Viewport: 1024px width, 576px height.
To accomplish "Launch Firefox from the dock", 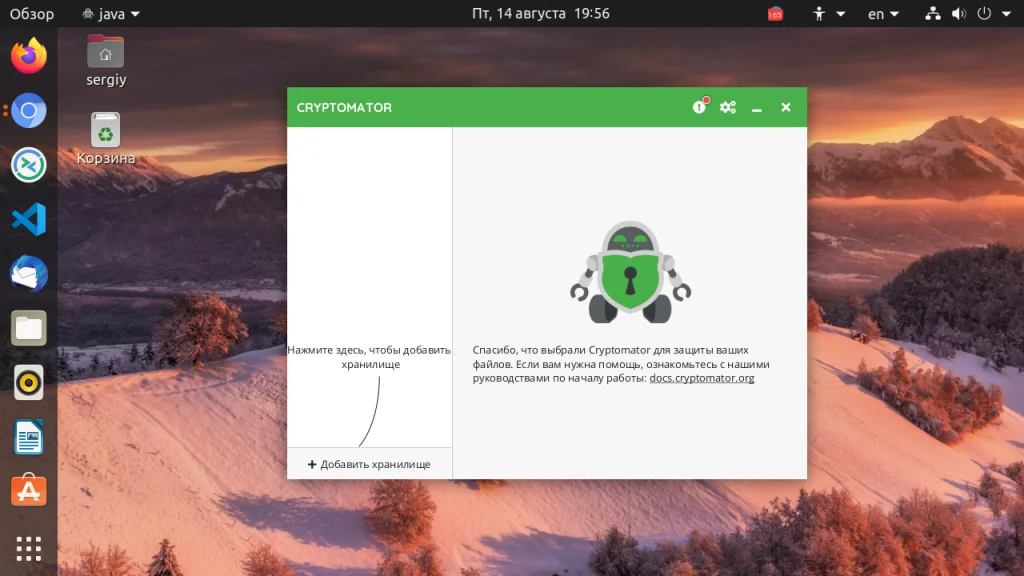I will click(x=29, y=56).
